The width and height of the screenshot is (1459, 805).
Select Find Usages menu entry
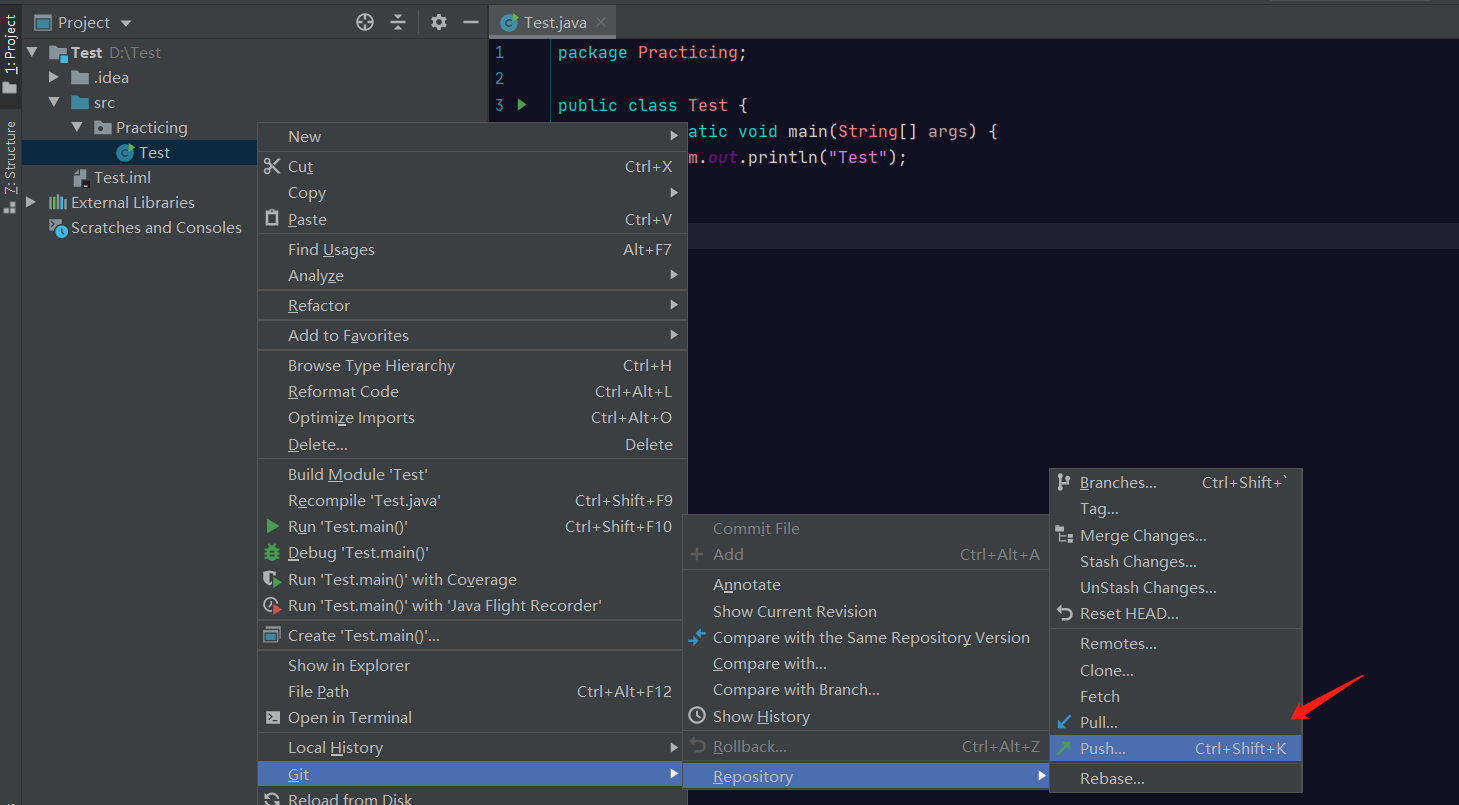tap(472, 249)
